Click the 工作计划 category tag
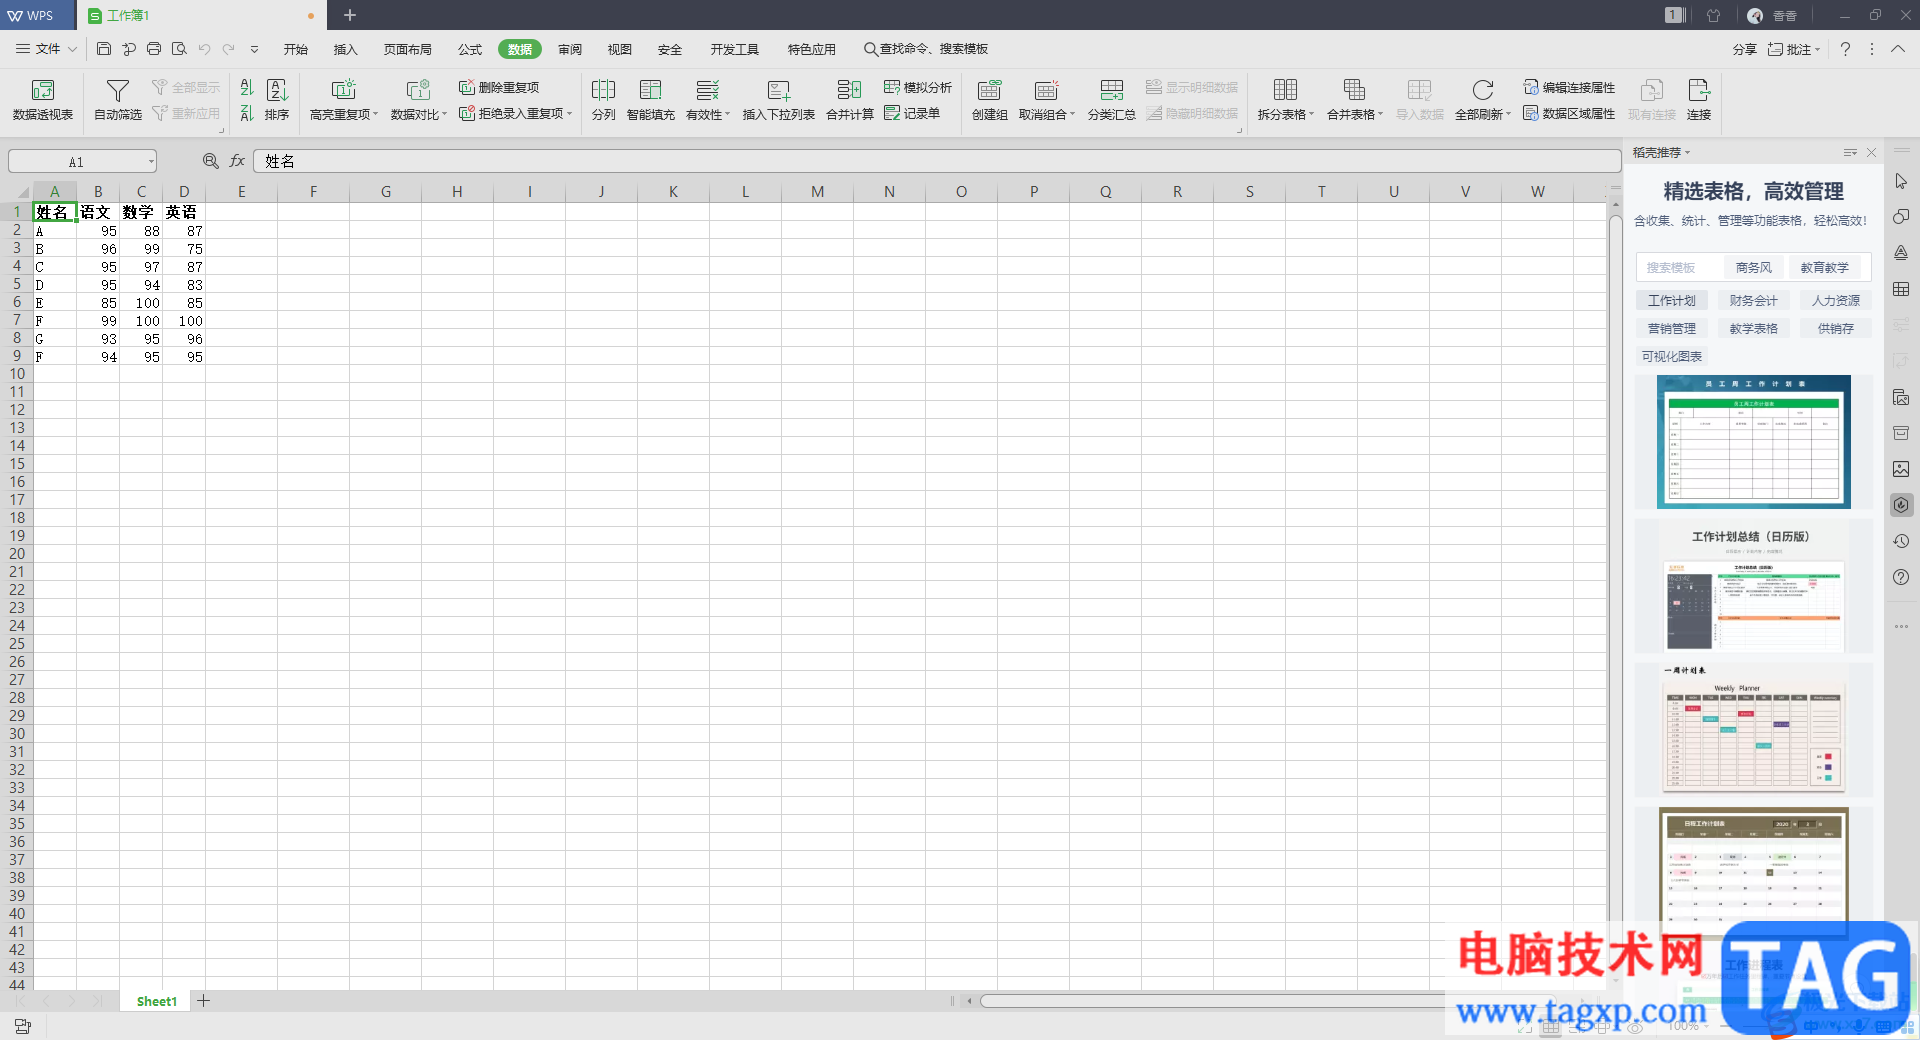The image size is (1920, 1040). pos(1672,300)
